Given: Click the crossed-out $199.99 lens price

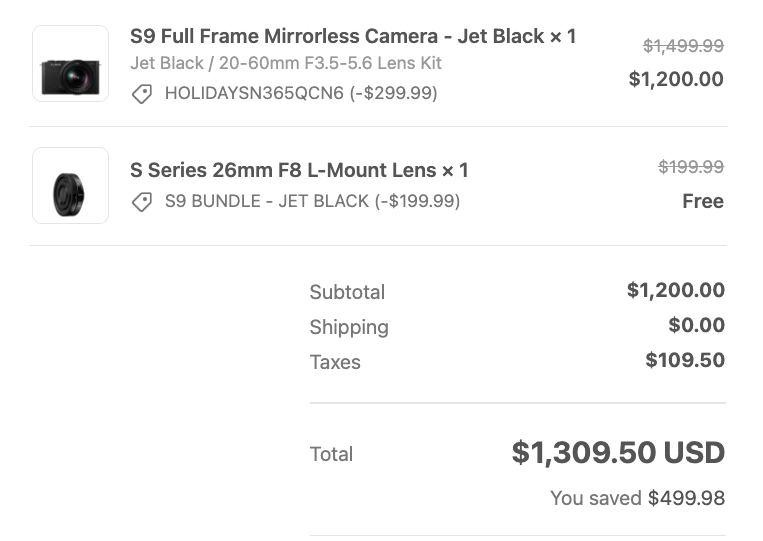Looking at the screenshot, I should click(x=691, y=167).
